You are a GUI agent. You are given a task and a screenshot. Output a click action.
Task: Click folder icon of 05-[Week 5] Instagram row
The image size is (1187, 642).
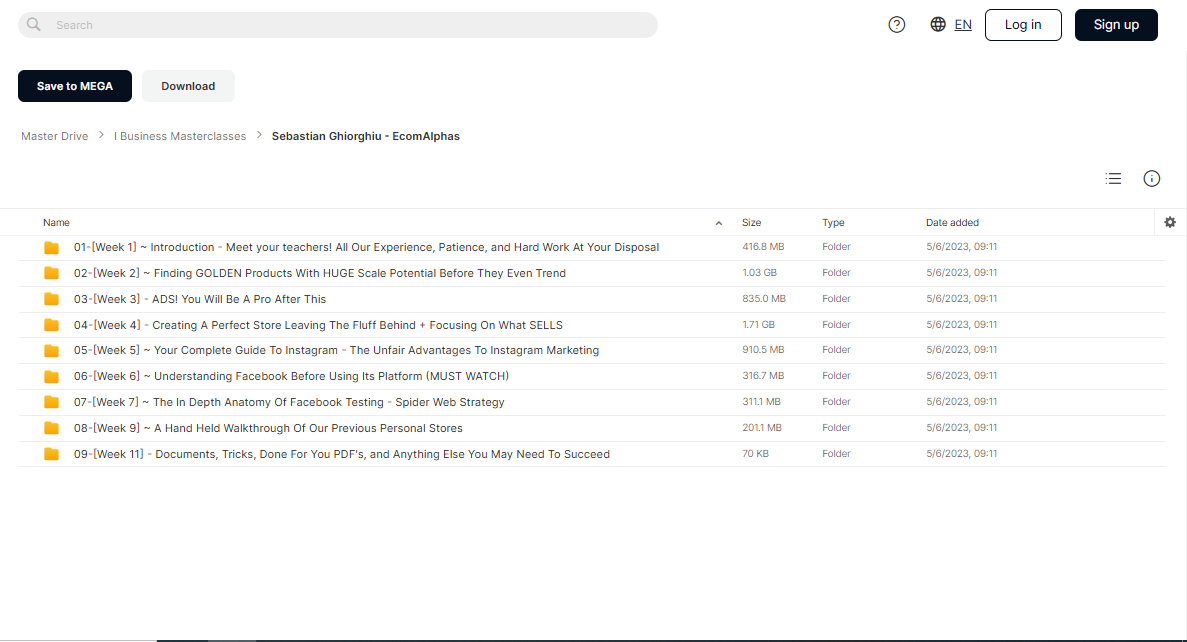point(51,351)
